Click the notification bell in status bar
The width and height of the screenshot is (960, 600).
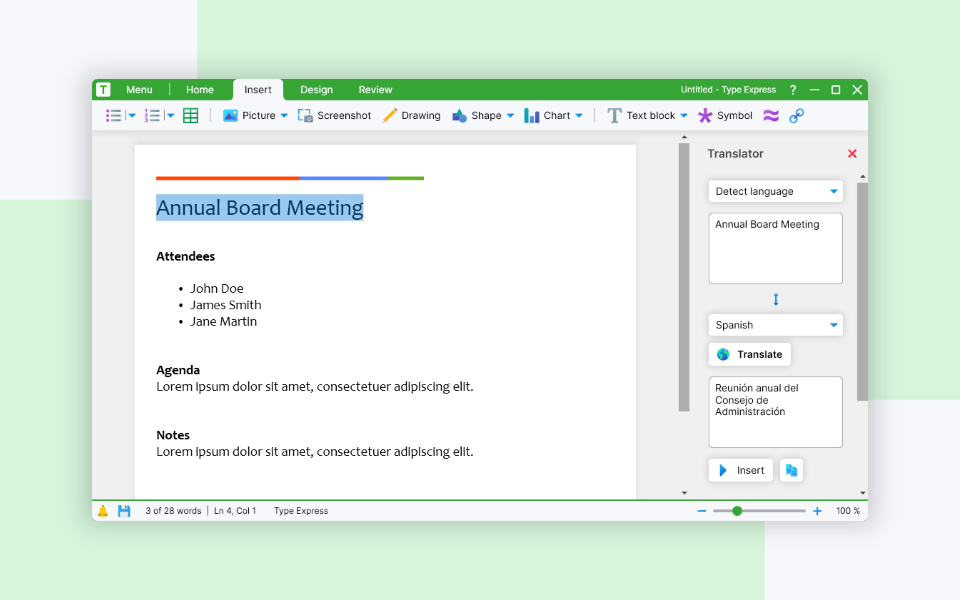coord(103,511)
